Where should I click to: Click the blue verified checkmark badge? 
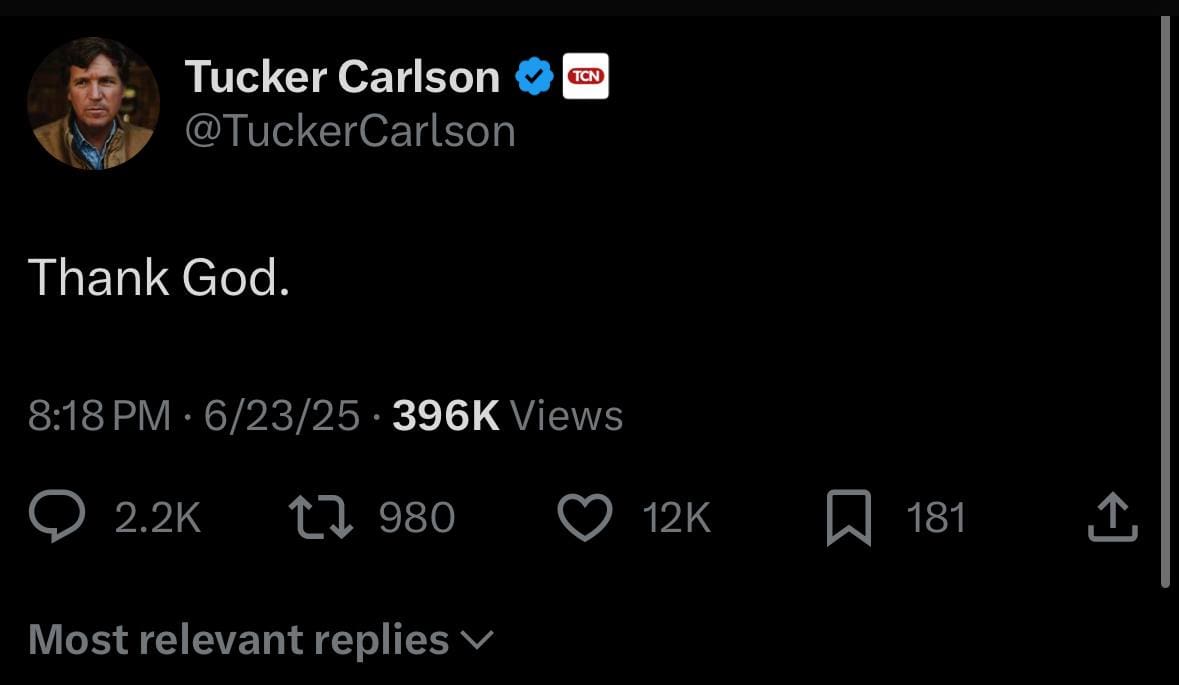[535, 77]
